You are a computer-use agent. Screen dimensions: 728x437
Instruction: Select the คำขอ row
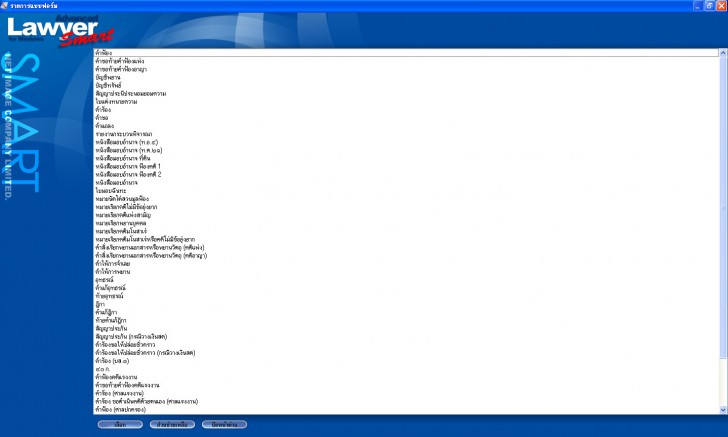406,117
